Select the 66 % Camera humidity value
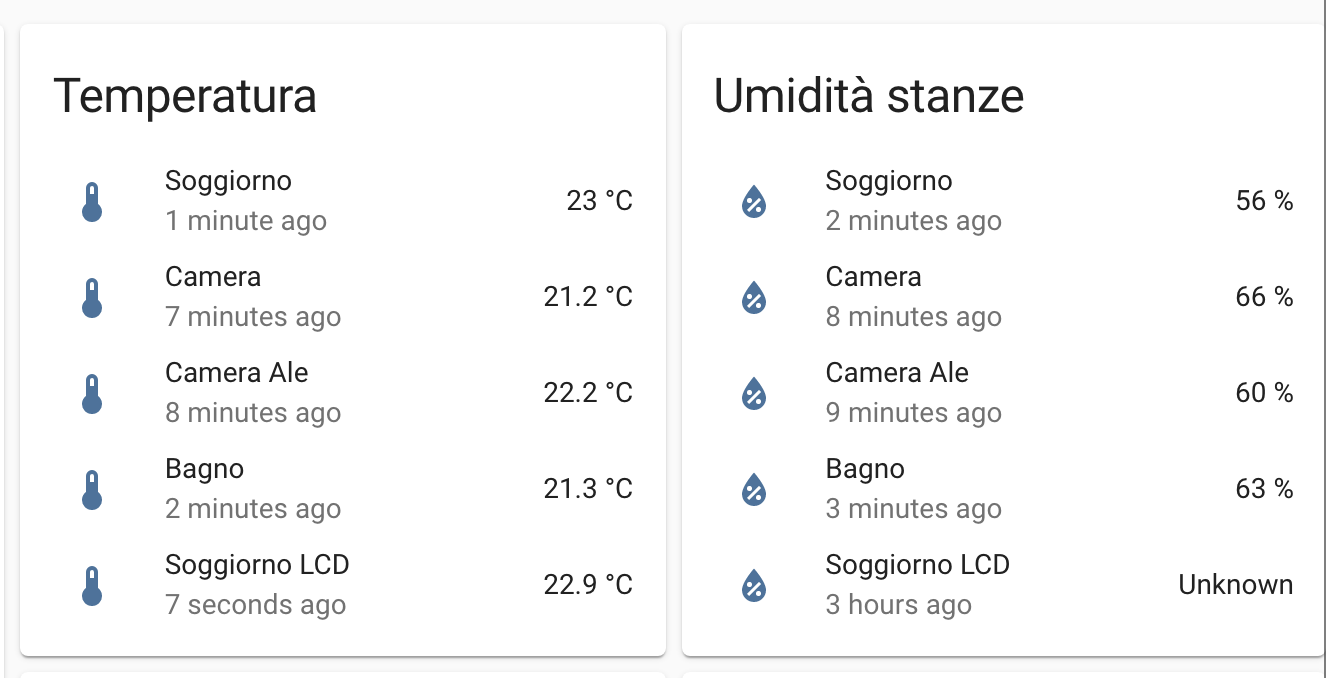1326x678 pixels. [1265, 296]
